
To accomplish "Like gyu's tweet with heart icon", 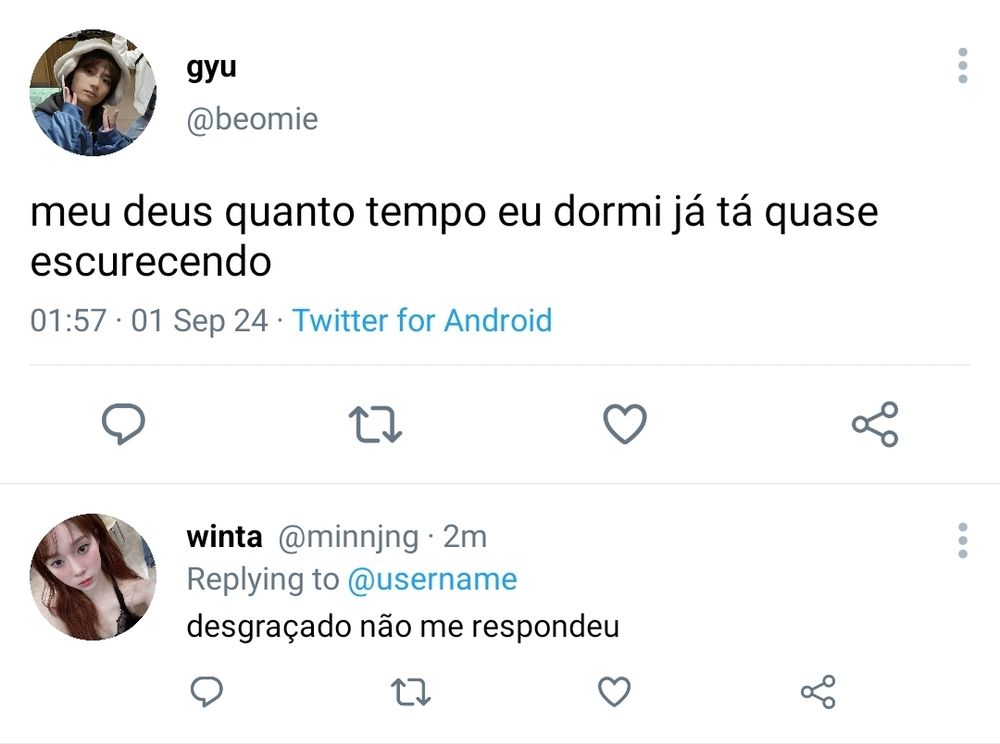I will (625, 424).
